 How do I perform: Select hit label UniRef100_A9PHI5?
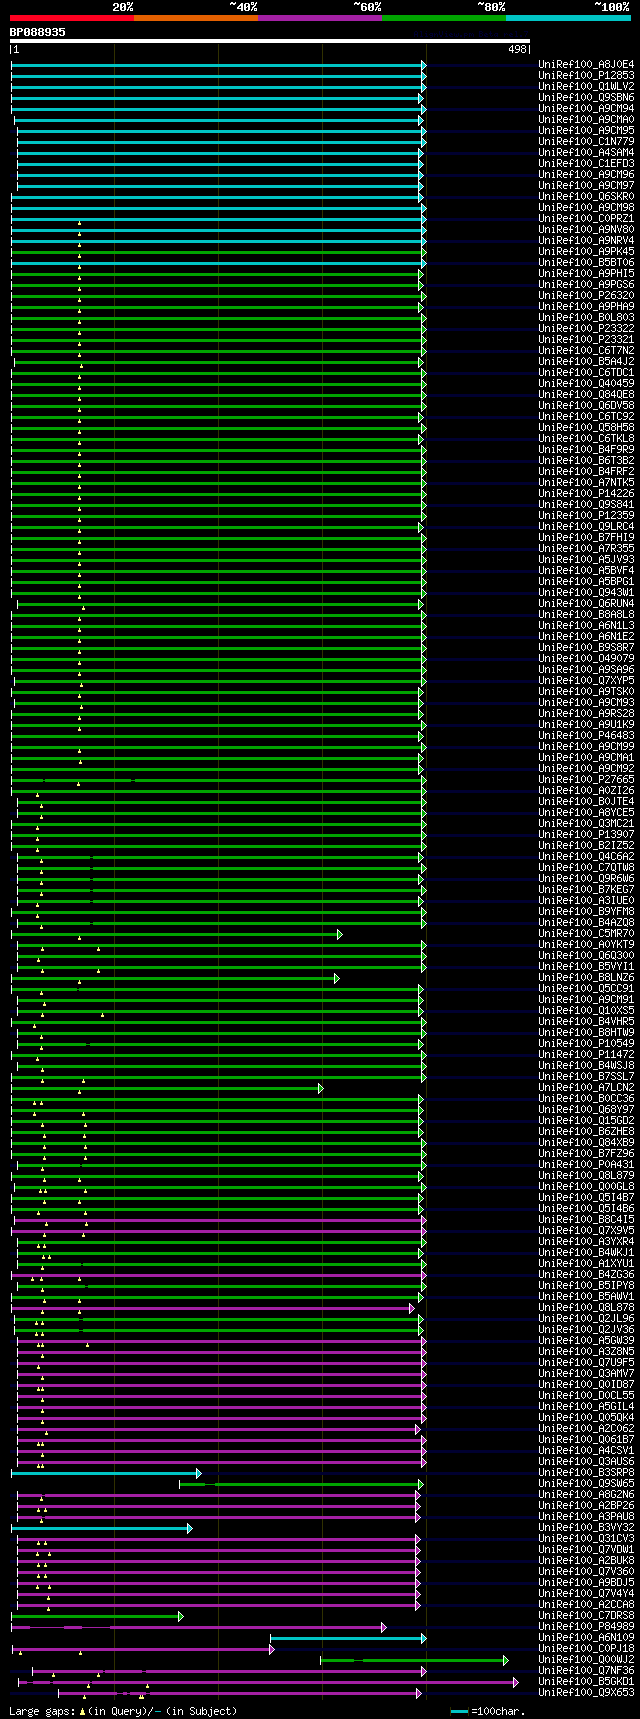[x=586, y=273]
